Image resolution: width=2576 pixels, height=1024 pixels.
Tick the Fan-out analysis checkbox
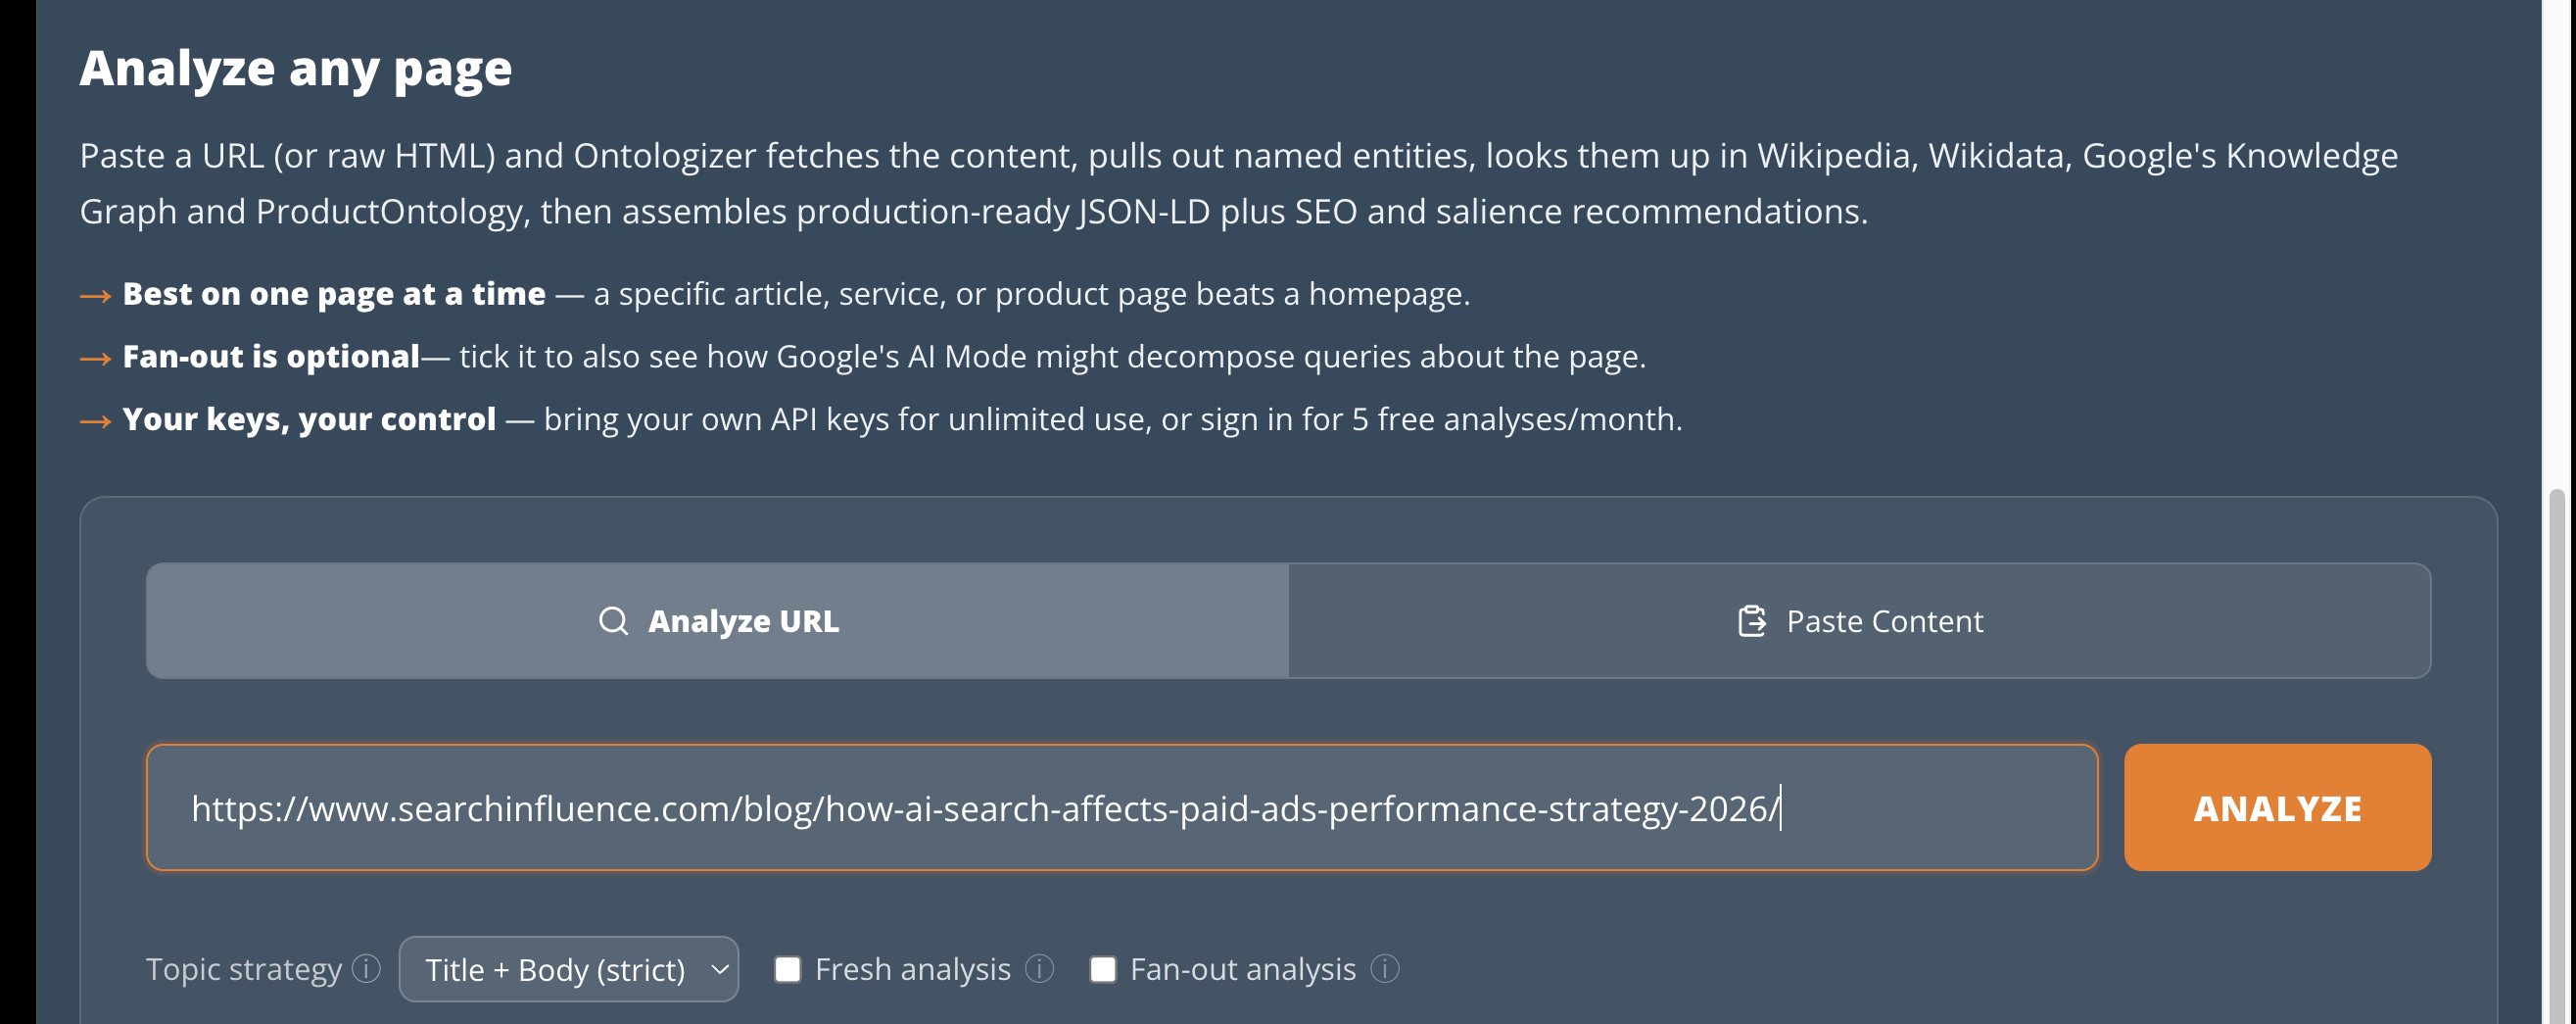pos(1103,969)
